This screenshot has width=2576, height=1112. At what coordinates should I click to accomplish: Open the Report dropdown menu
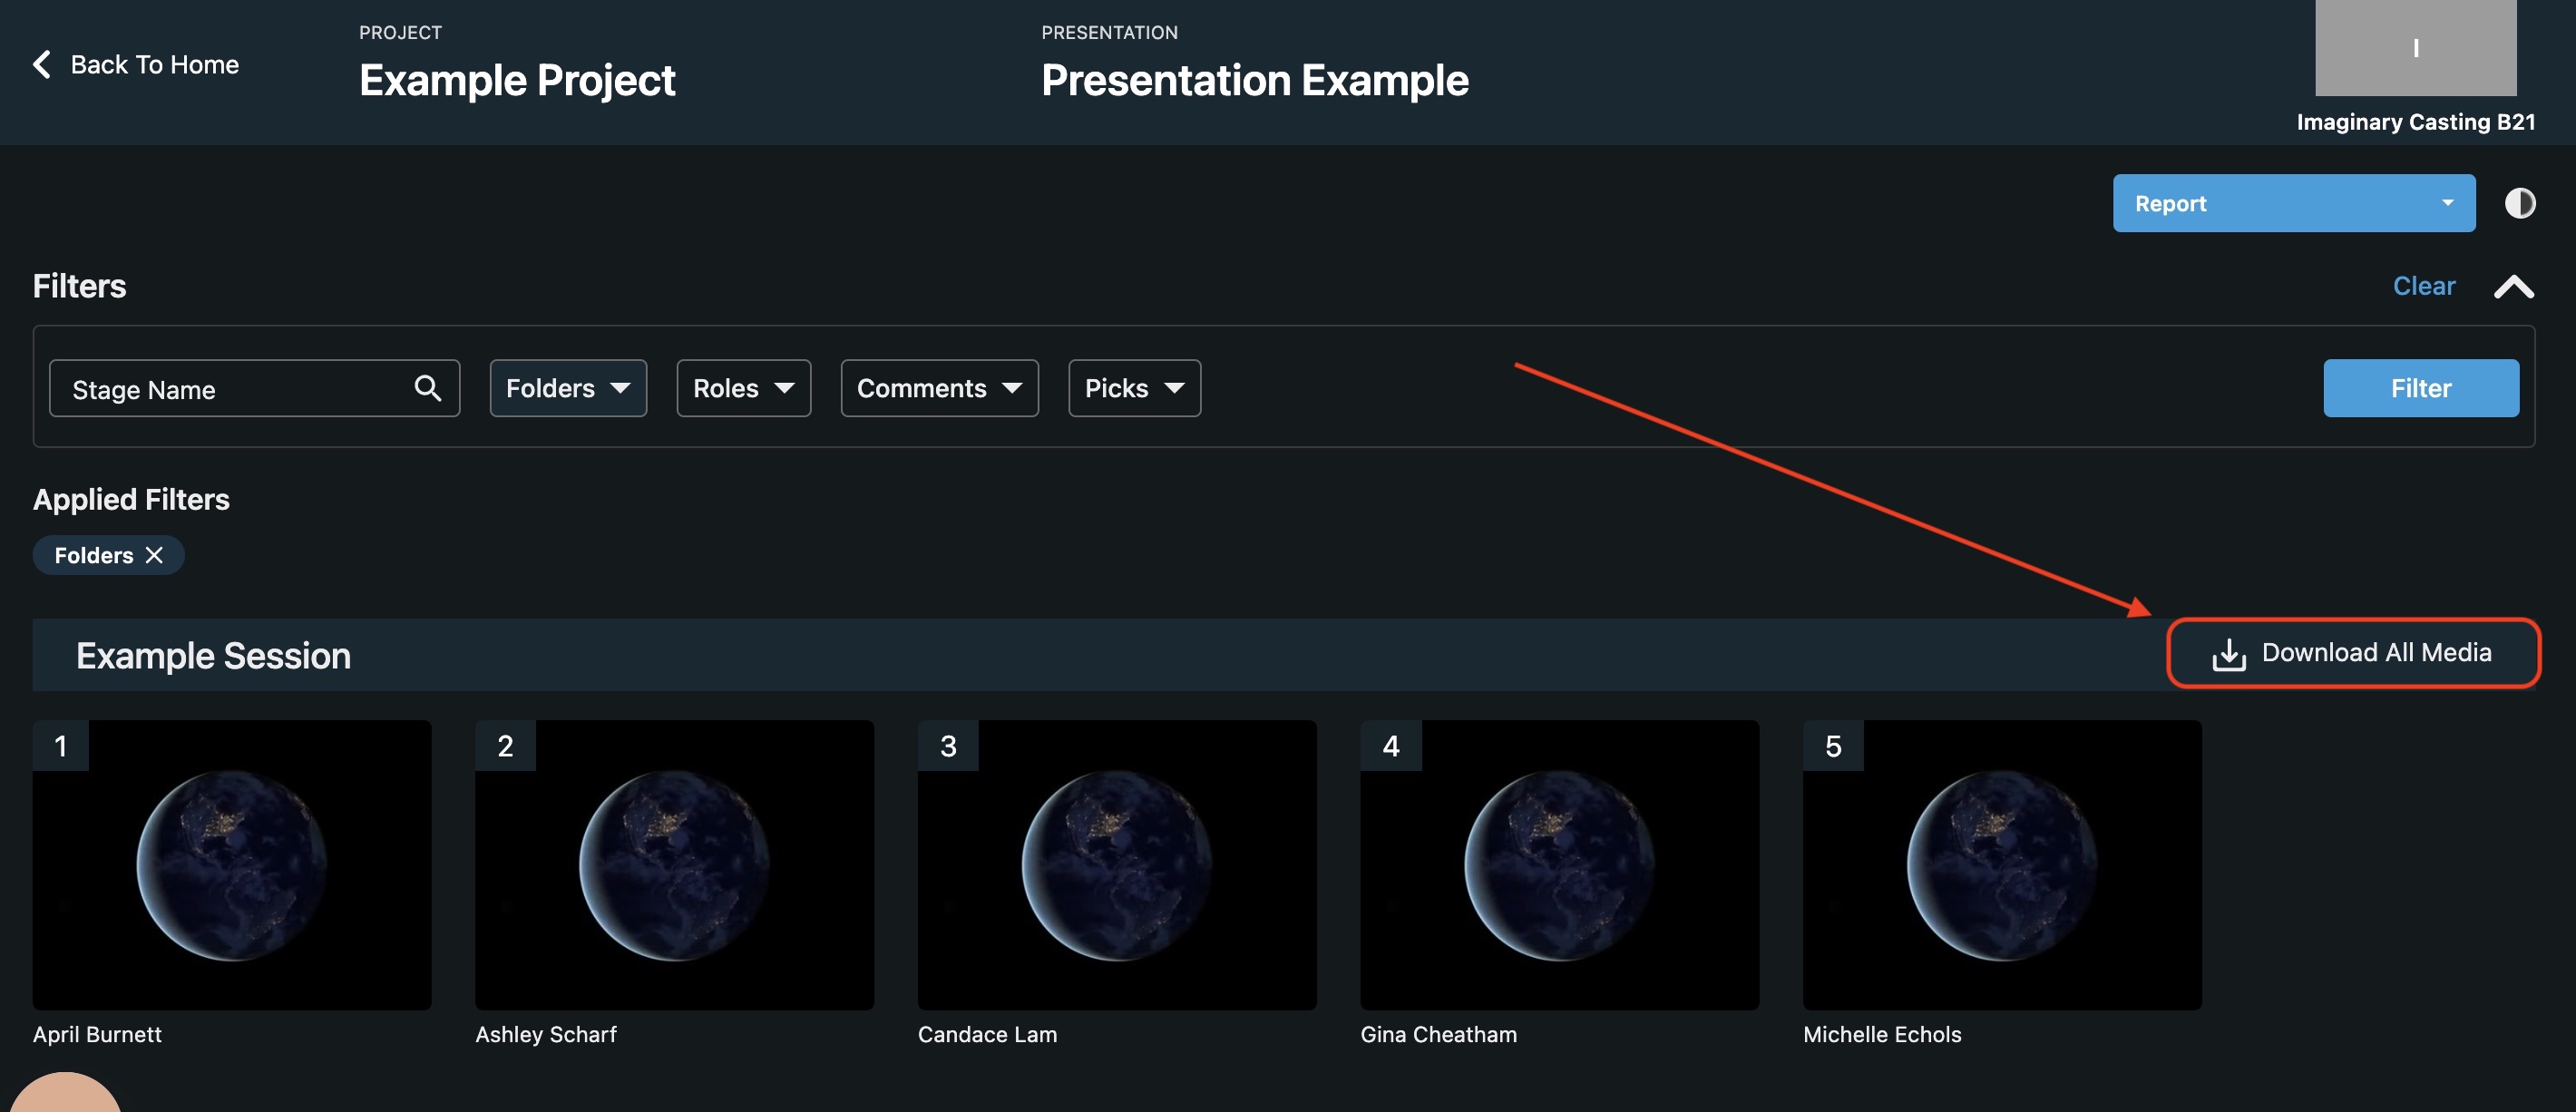[x=2293, y=203]
